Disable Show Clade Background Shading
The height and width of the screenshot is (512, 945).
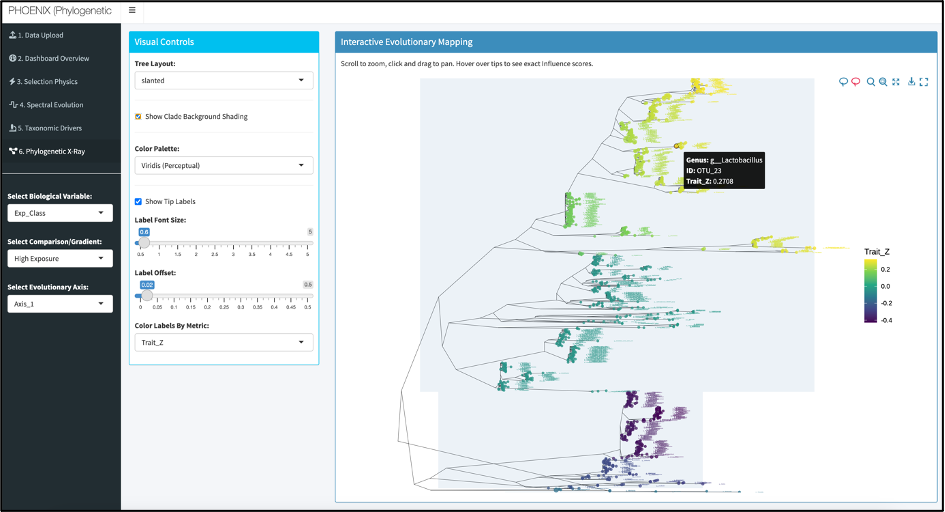(x=139, y=116)
